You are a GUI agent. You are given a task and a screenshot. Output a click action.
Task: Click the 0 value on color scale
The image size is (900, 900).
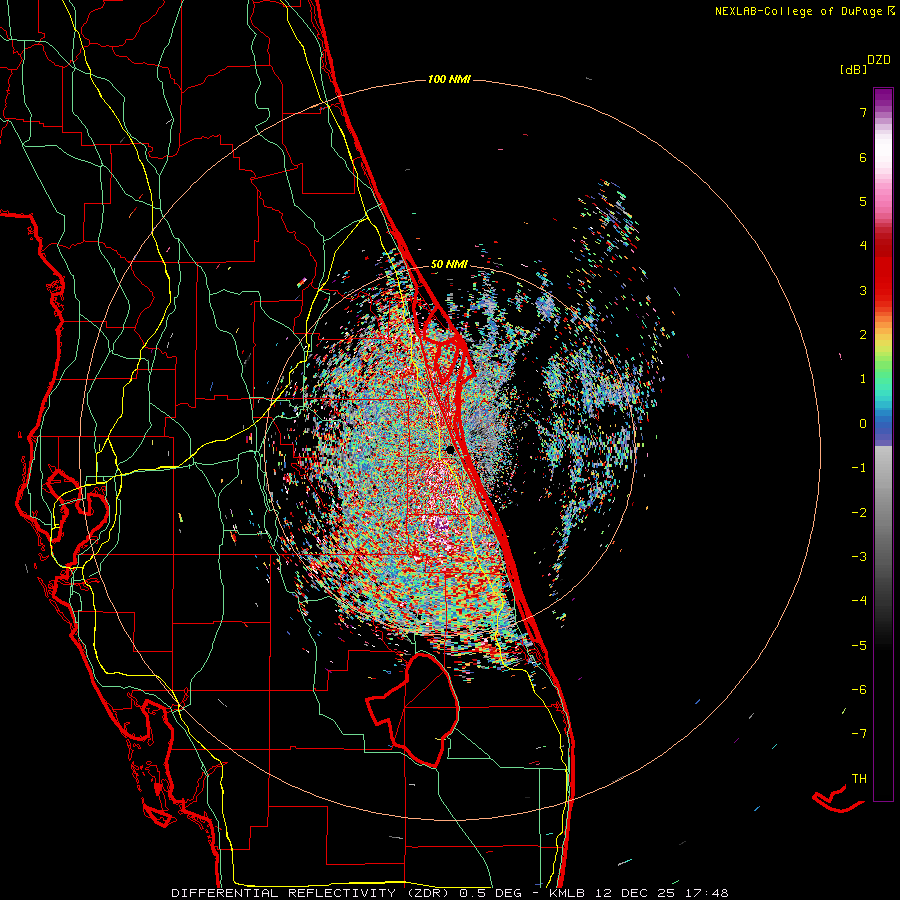pyautogui.click(x=863, y=424)
